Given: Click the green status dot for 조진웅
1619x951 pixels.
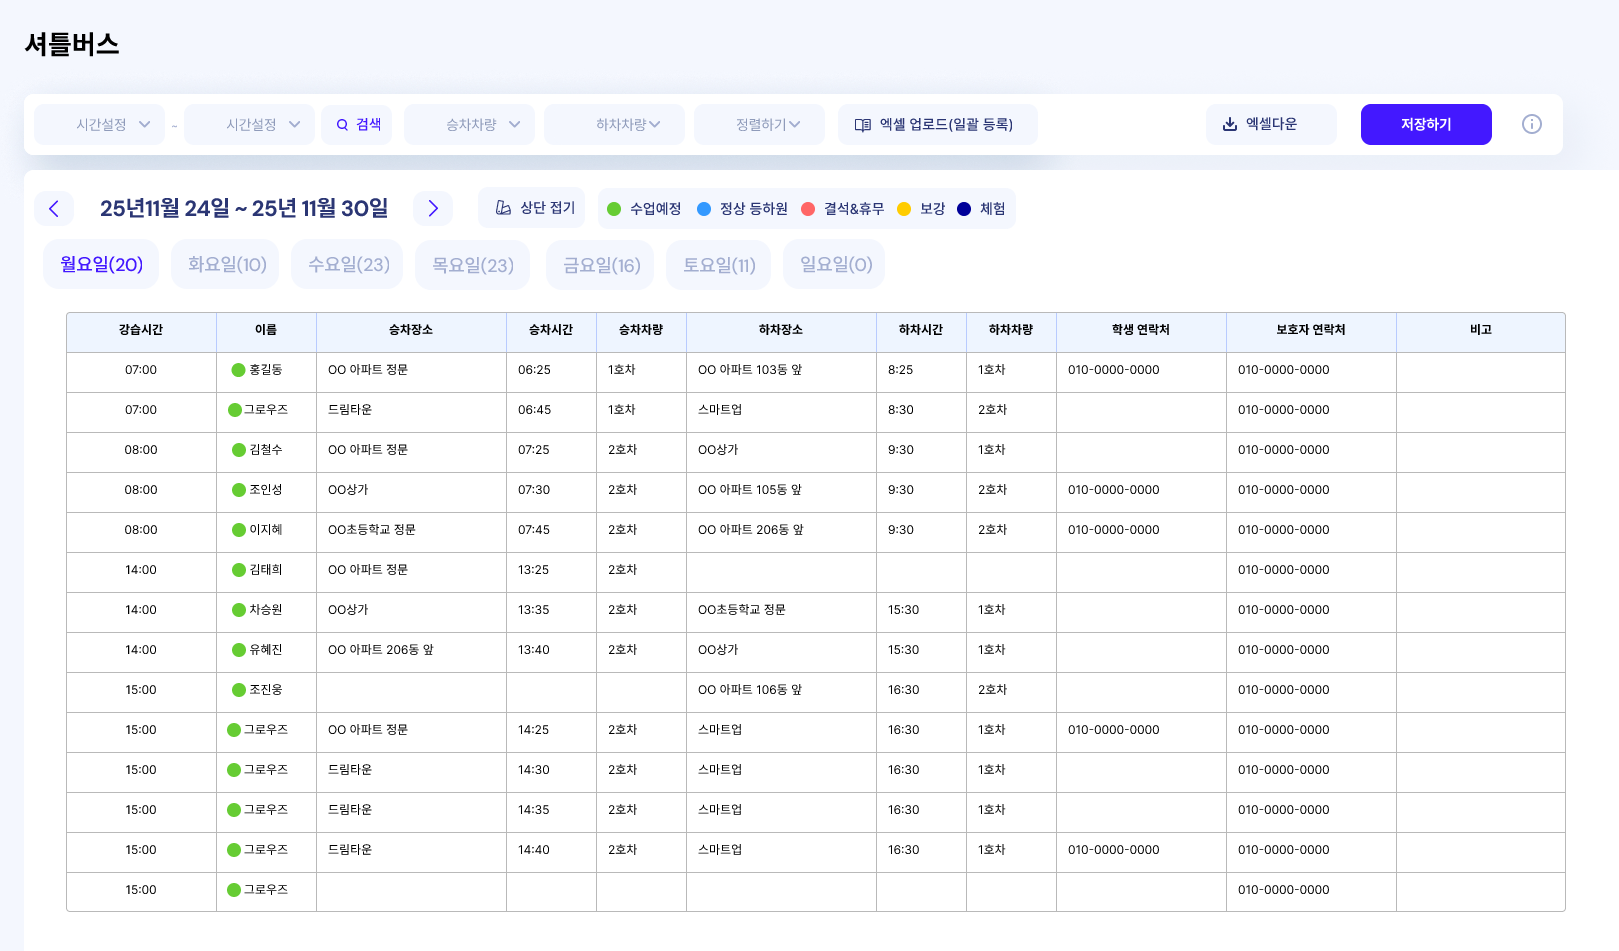Looking at the screenshot, I should coord(238,690).
